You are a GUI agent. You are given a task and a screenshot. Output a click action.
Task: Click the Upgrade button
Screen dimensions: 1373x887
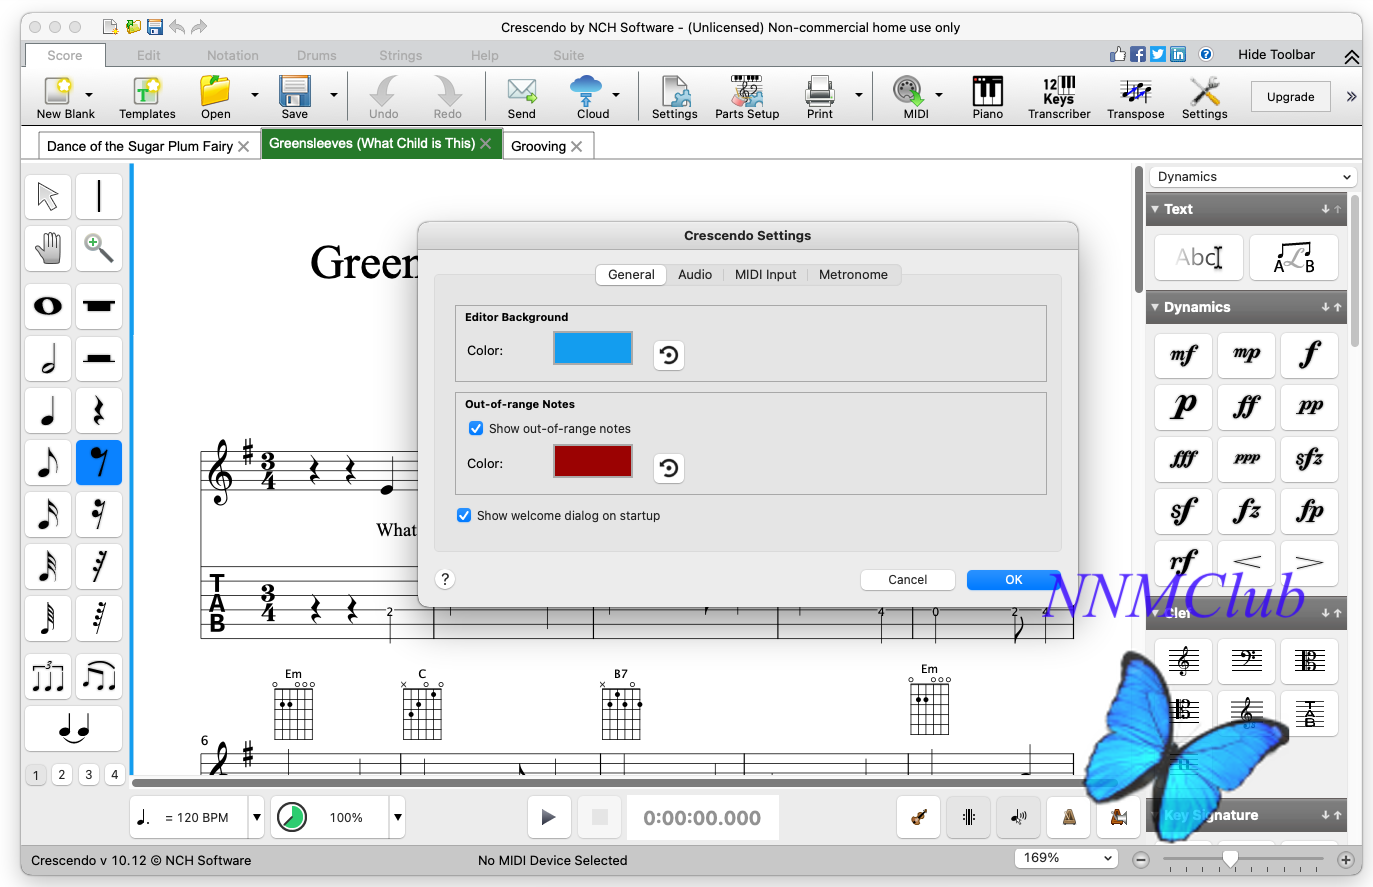click(x=1290, y=97)
